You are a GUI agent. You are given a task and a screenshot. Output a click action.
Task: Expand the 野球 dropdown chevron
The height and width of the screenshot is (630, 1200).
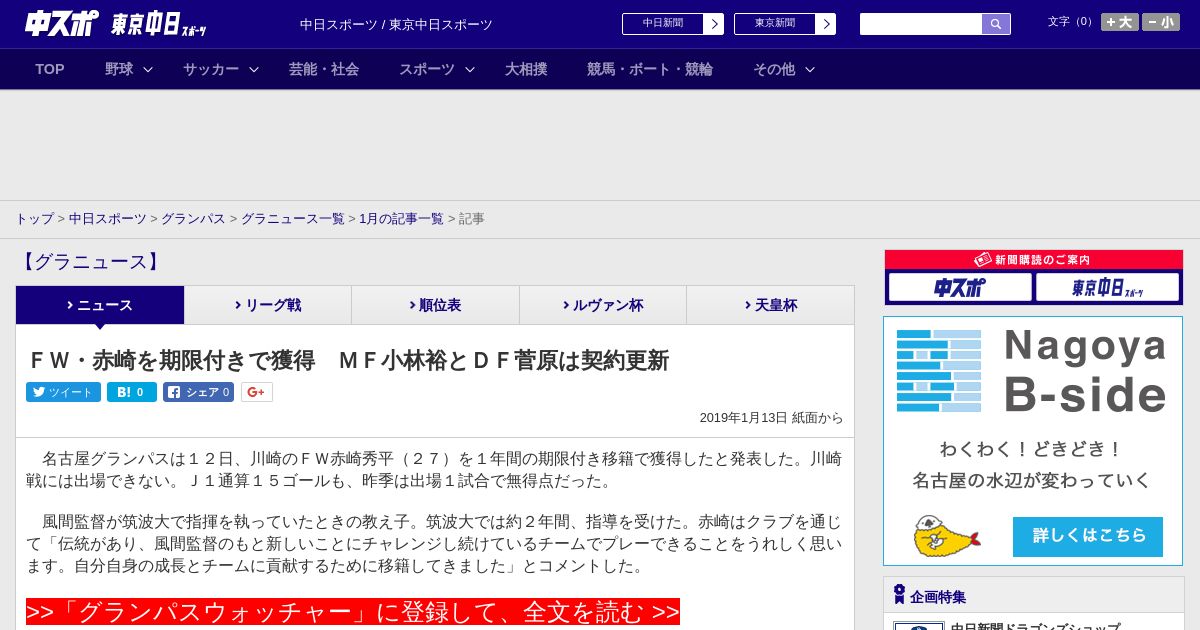[x=148, y=69]
